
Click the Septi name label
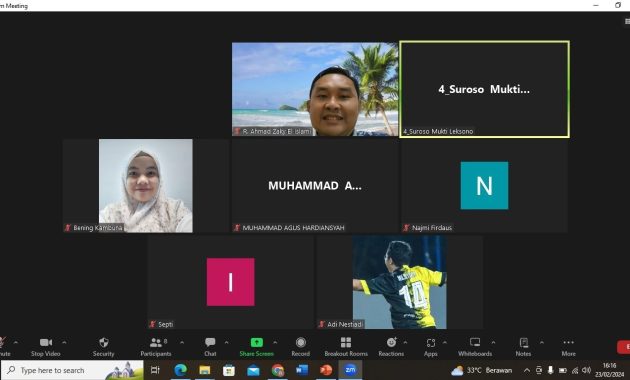point(166,324)
